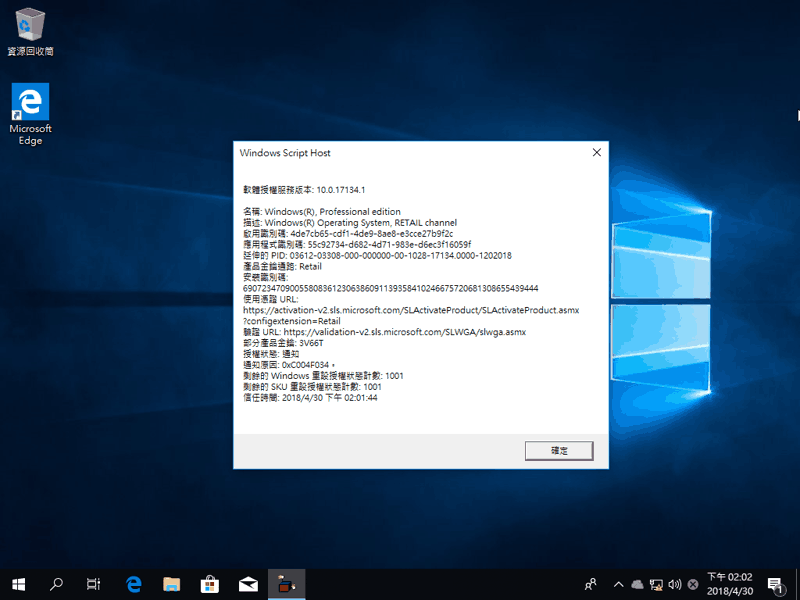The width and height of the screenshot is (800, 600).
Task: Click the validation-v2.sls.microsoft.com URL line
Action: pos(384,332)
